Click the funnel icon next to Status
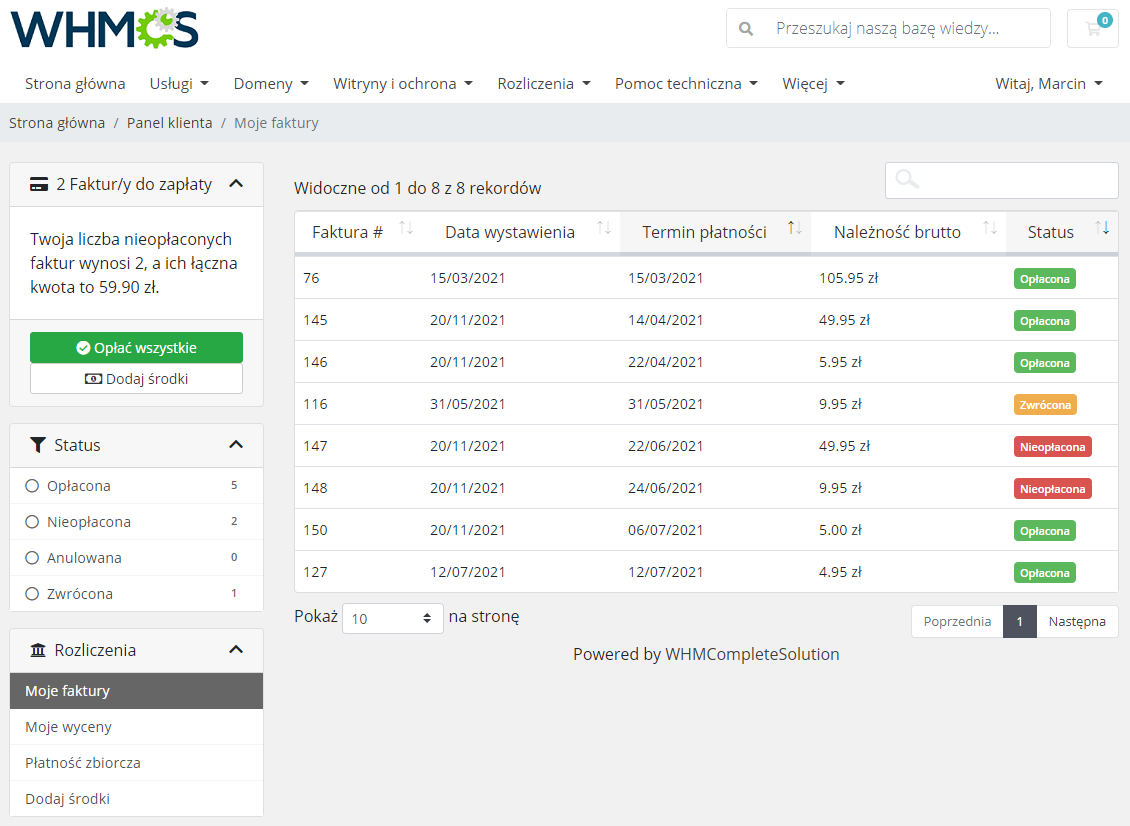 (38, 445)
